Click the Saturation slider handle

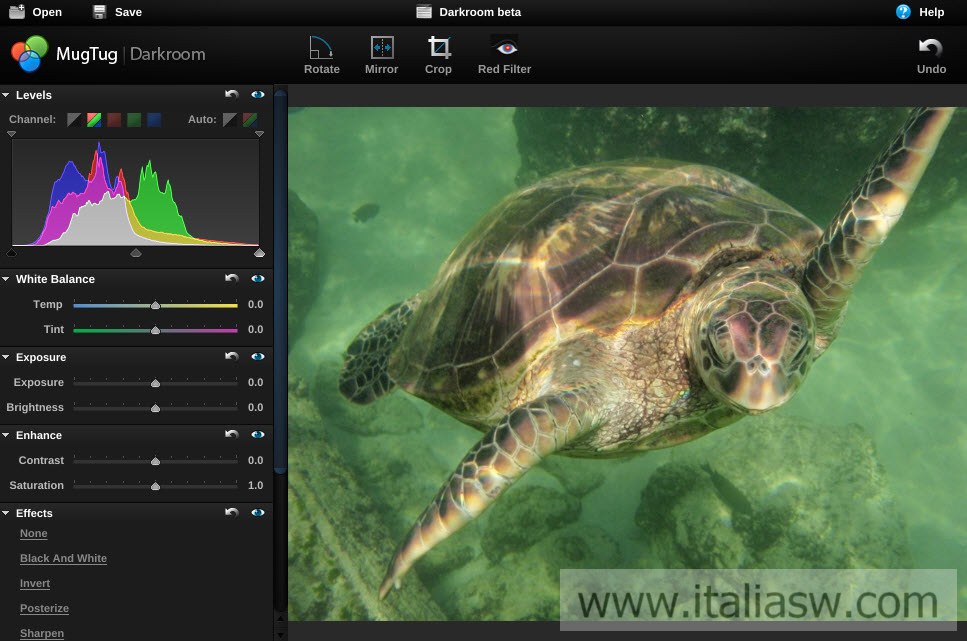click(155, 486)
